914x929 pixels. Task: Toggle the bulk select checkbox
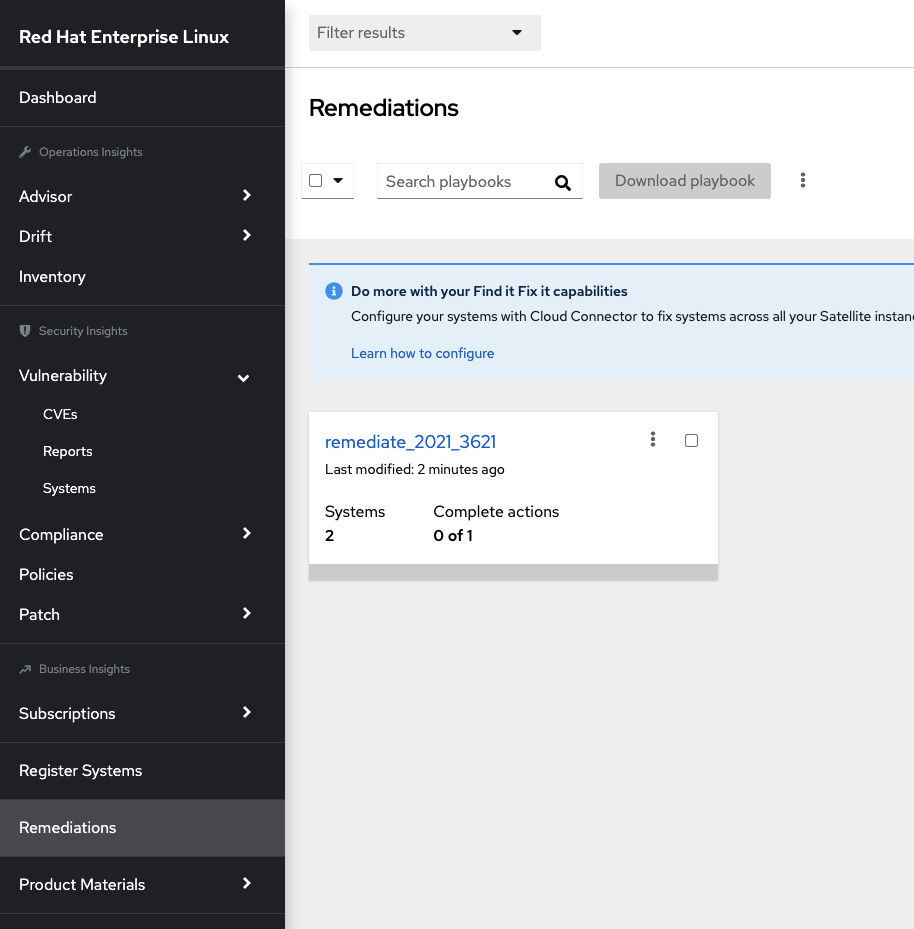point(316,180)
